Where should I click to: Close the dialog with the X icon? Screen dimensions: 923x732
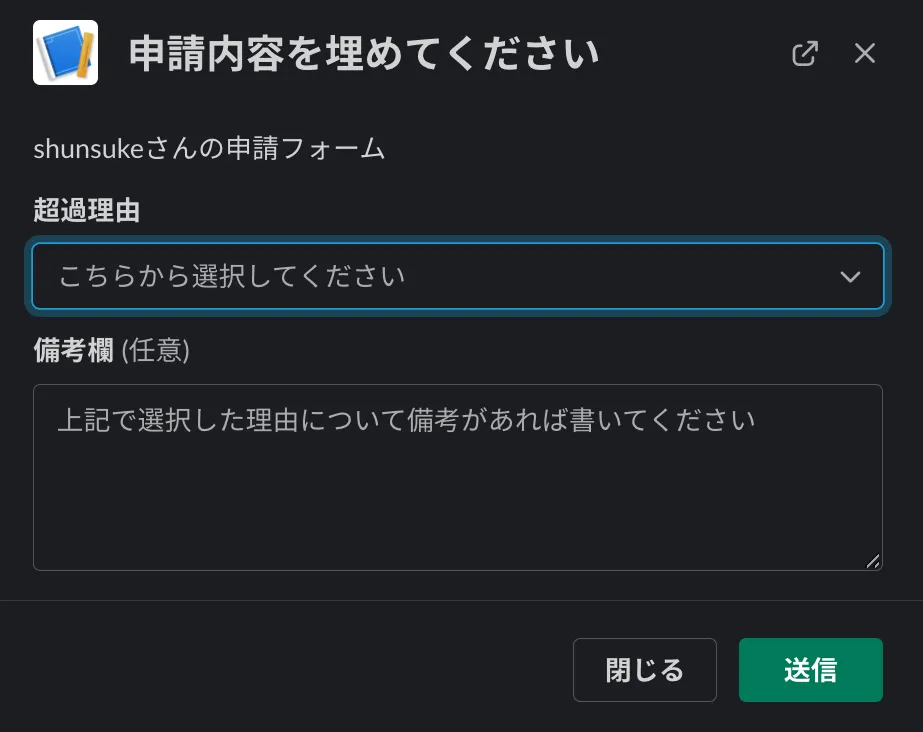point(865,53)
